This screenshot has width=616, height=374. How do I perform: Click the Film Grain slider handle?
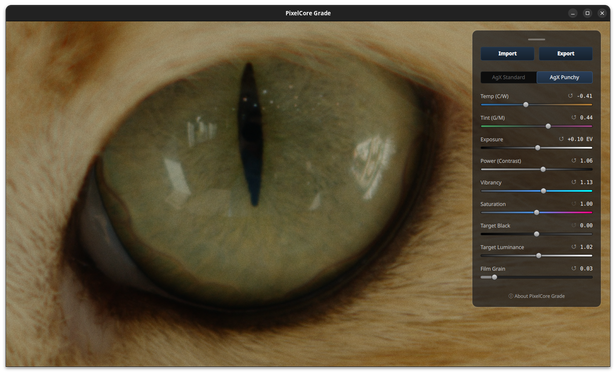494,277
